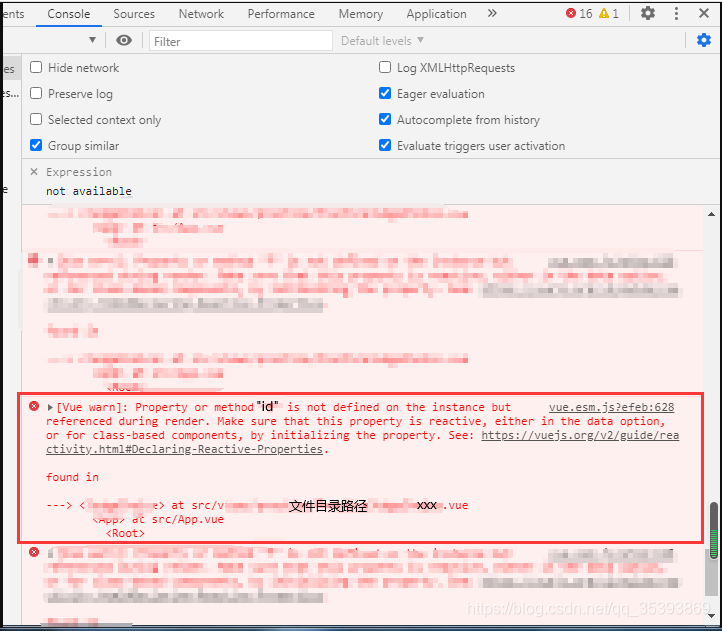The image size is (722, 631).
Task: Click the red error count icon
Action: 571,13
